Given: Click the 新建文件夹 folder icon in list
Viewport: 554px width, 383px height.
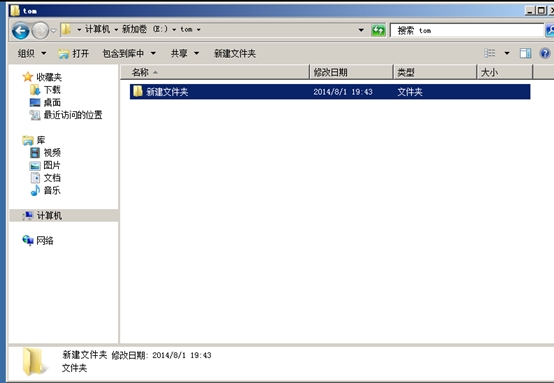Looking at the screenshot, I should pyautogui.click(x=137, y=92).
